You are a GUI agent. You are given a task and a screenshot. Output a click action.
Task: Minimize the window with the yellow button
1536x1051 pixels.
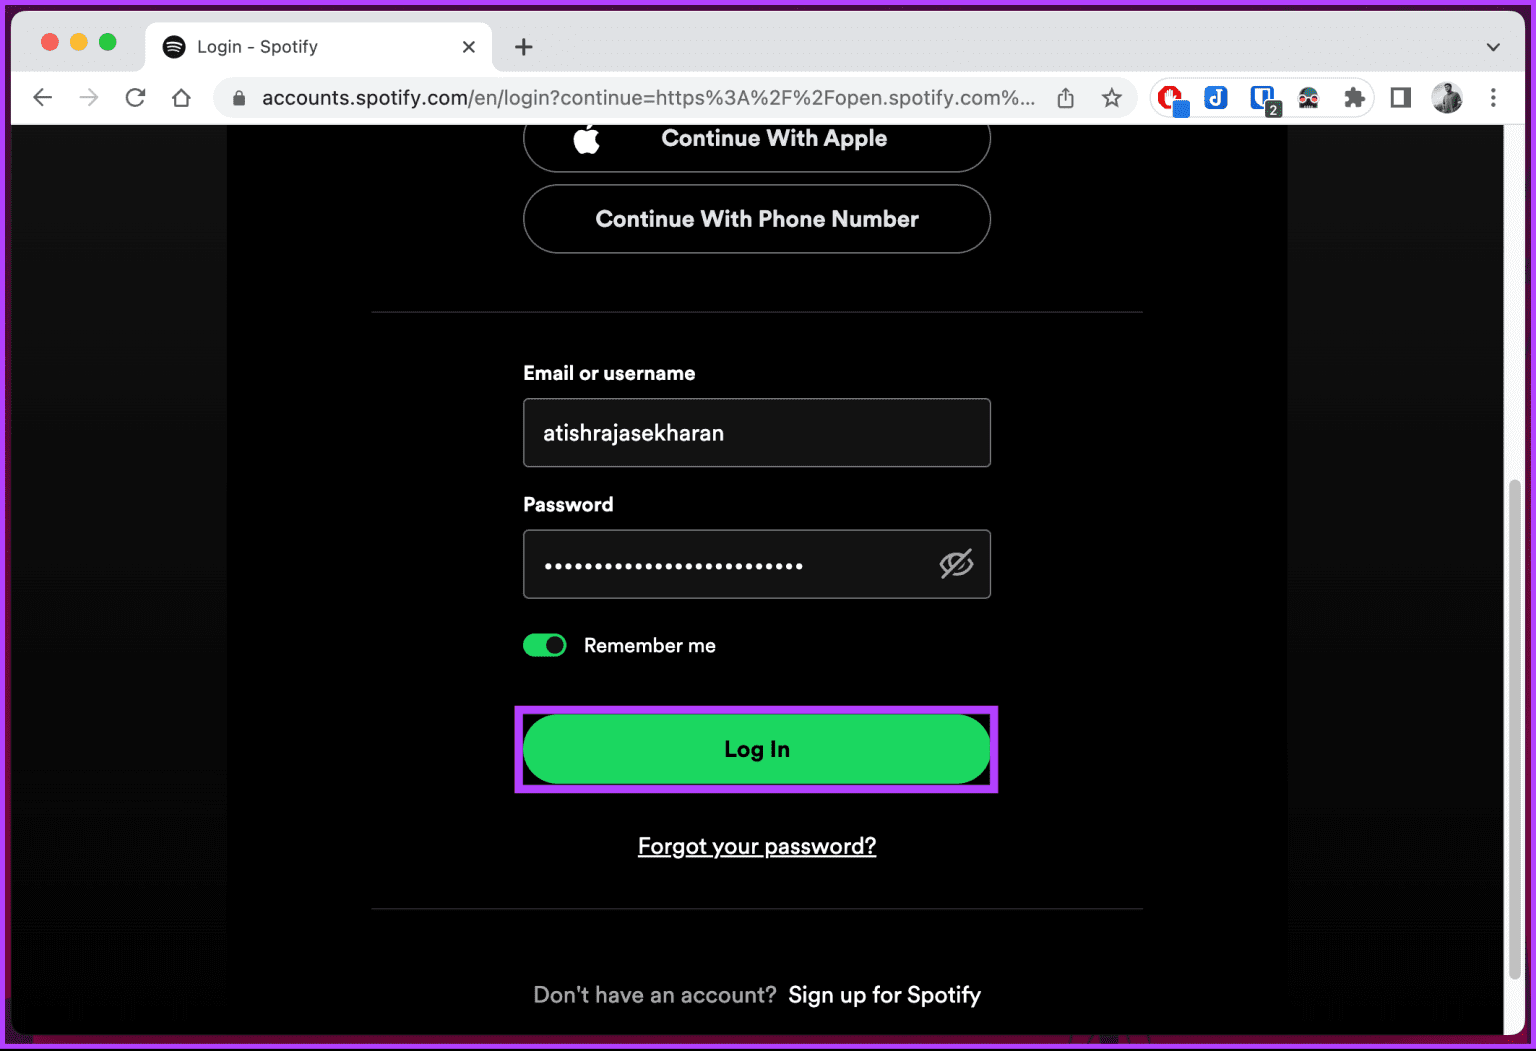pos(79,42)
